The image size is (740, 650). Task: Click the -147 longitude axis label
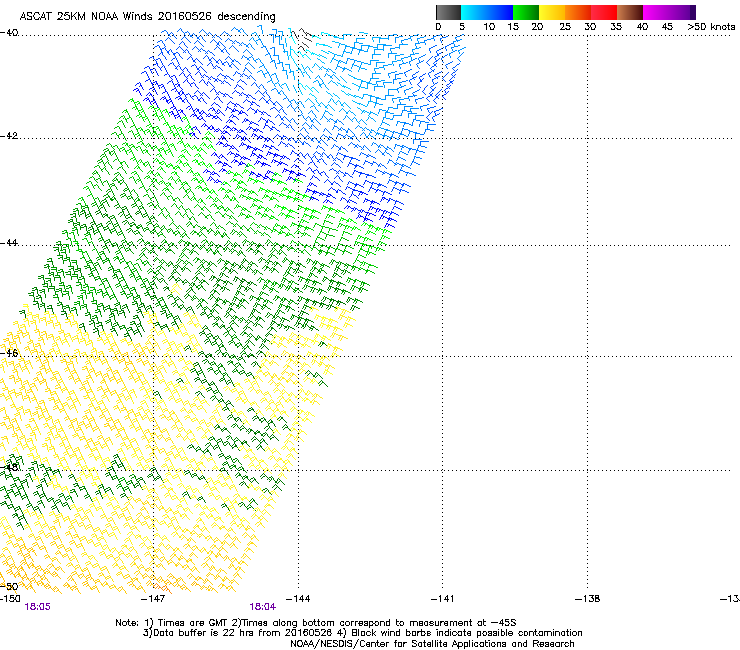click(x=153, y=599)
